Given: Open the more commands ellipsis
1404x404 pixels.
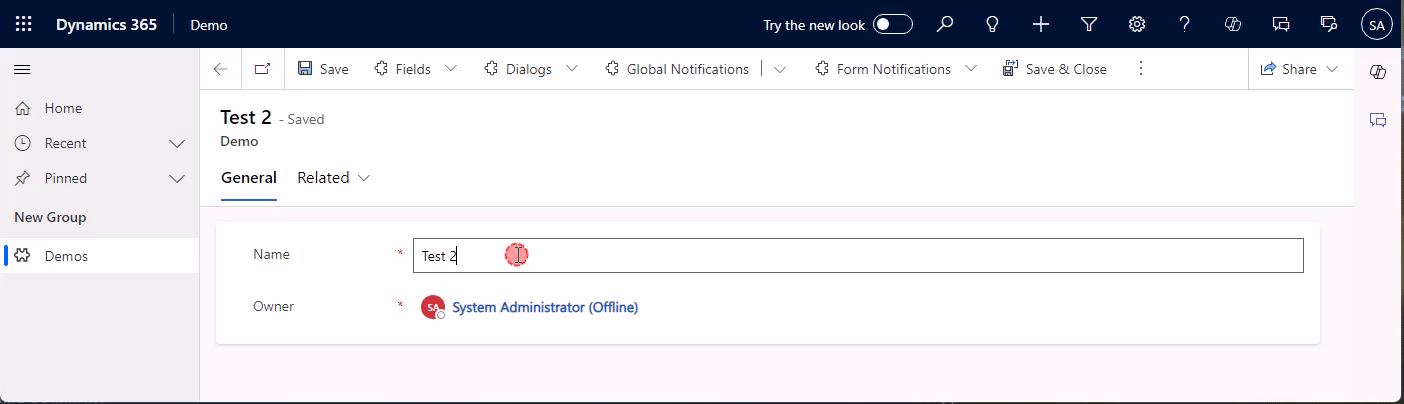Looking at the screenshot, I should pyautogui.click(x=1140, y=69).
